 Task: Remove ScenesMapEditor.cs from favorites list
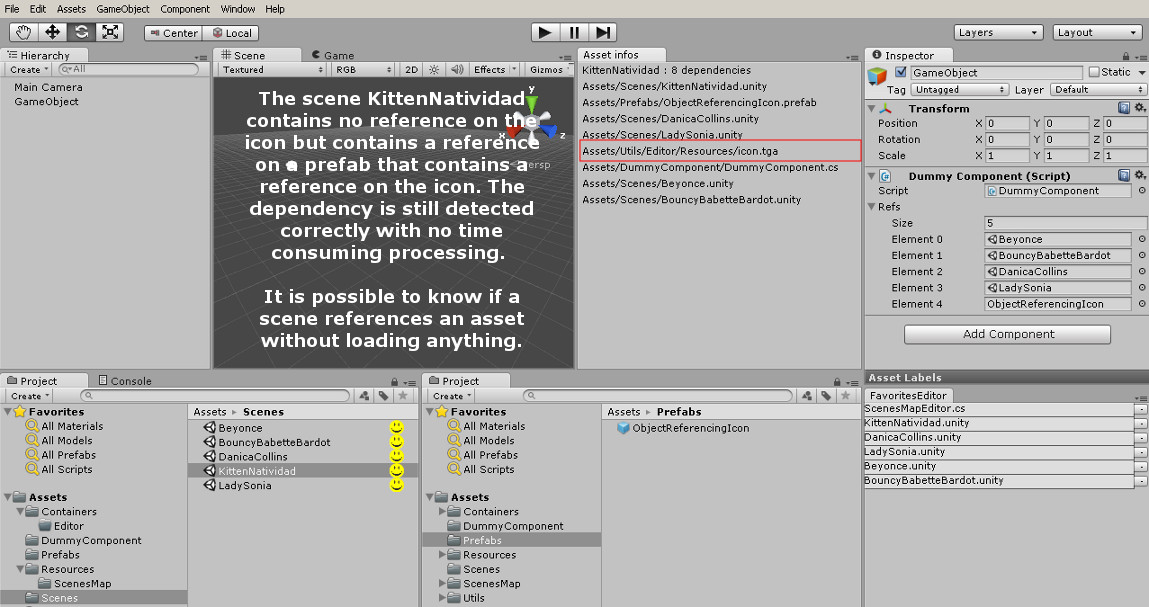[x=1141, y=409]
